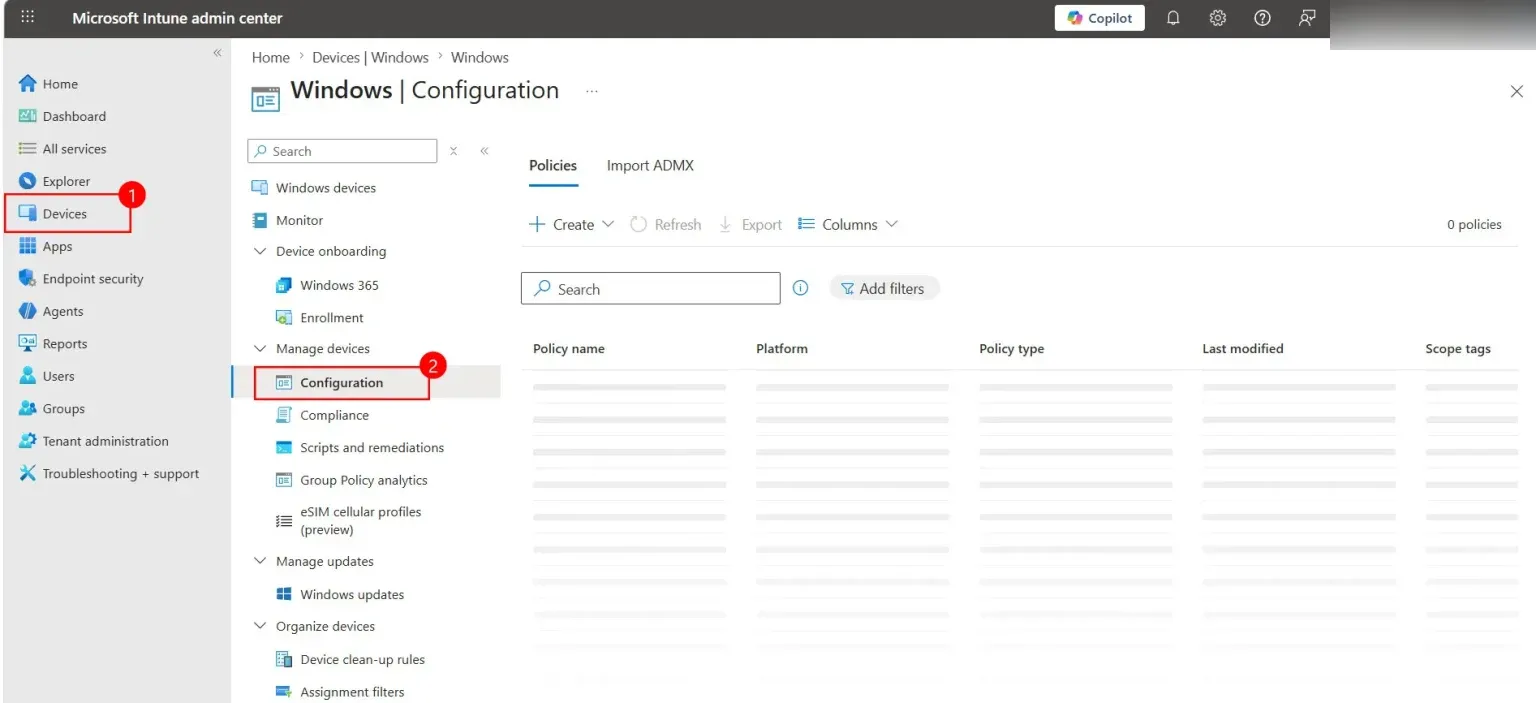Click the Reports icon in sidebar

click(x=27, y=343)
